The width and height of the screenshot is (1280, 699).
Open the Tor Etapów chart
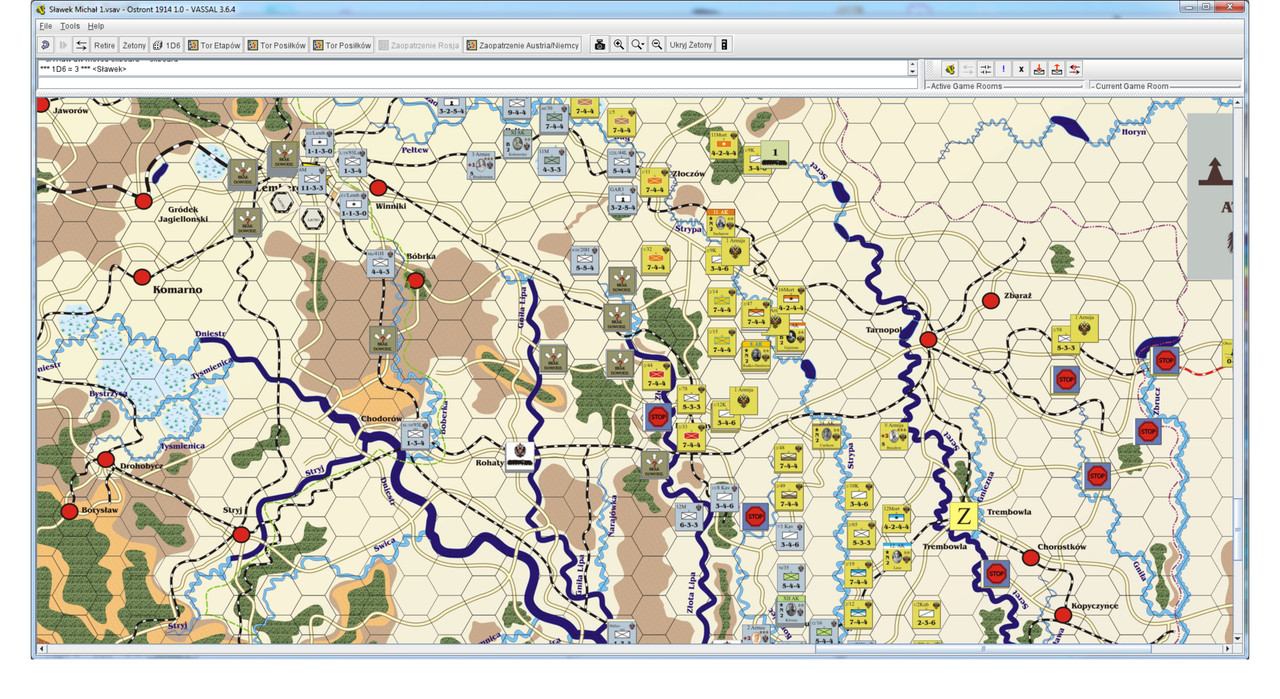click(215, 45)
